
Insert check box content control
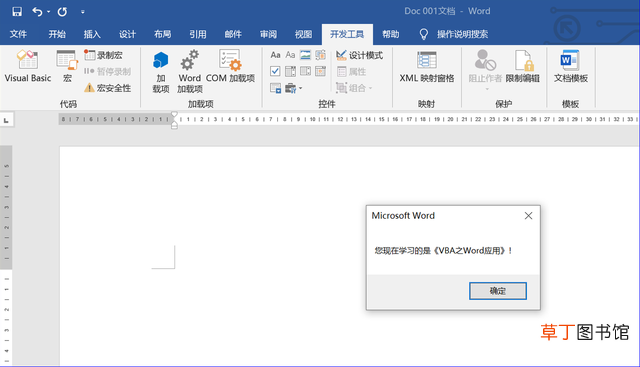275,71
